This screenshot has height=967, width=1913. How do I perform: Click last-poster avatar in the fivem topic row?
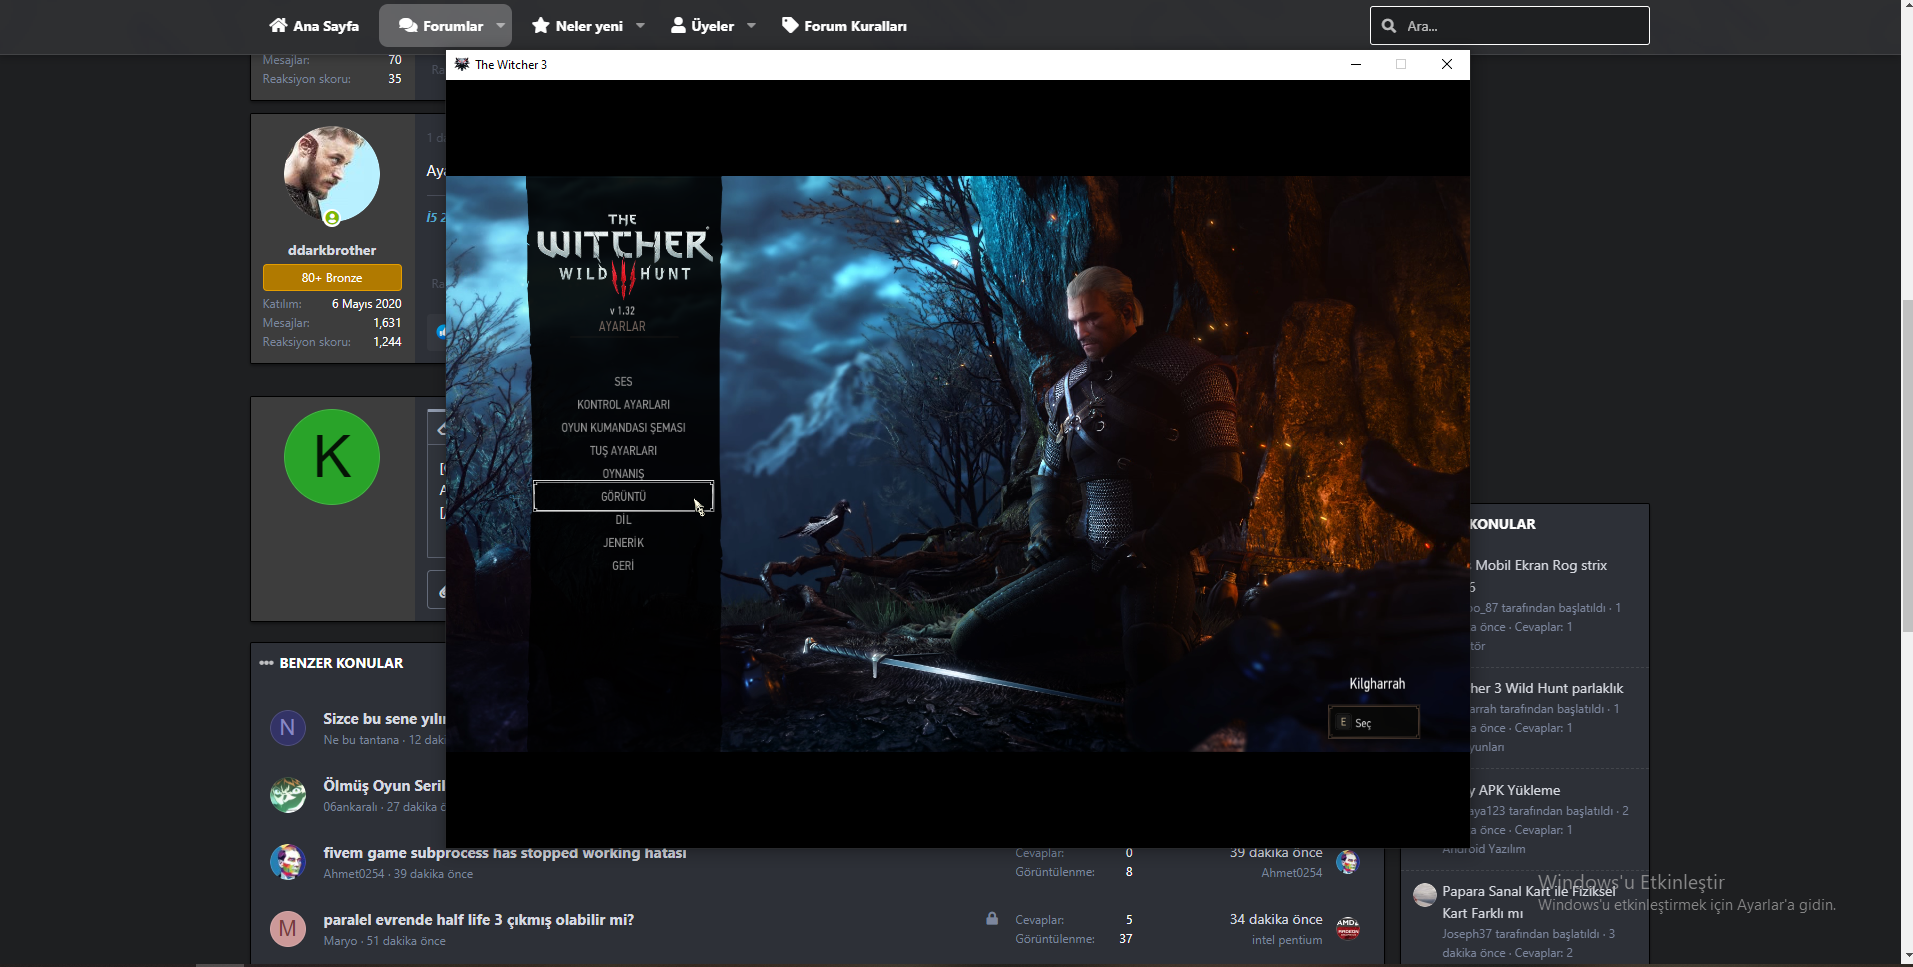pyautogui.click(x=1348, y=862)
